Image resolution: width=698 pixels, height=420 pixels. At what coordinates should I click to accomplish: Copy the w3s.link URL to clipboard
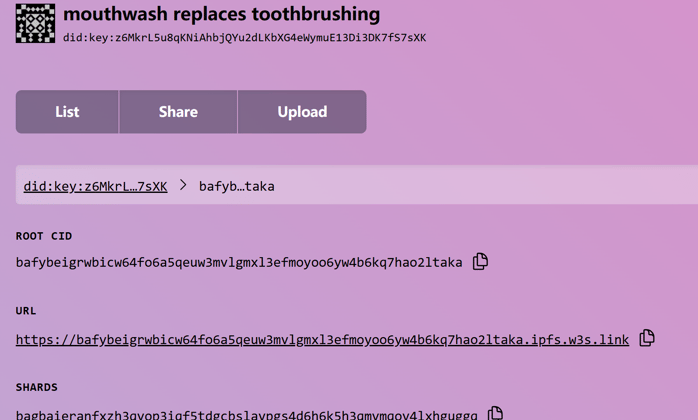pos(647,338)
